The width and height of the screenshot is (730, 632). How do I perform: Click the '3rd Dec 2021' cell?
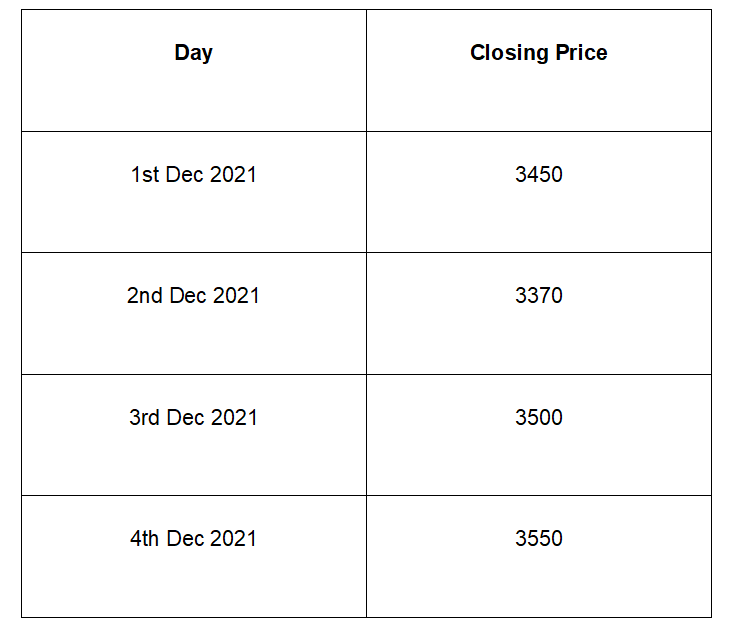pyautogui.click(x=193, y=417)
